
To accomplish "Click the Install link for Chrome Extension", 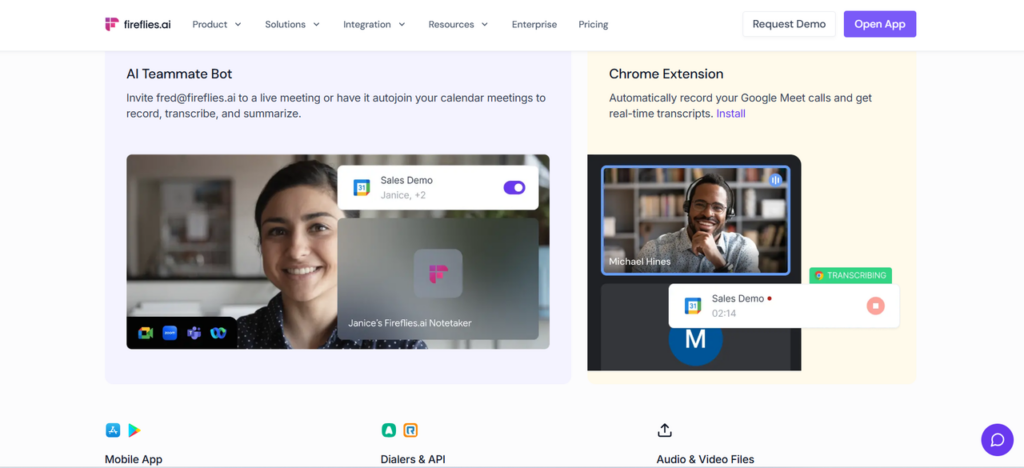I will pyautogui.click(x=731, y=114).
